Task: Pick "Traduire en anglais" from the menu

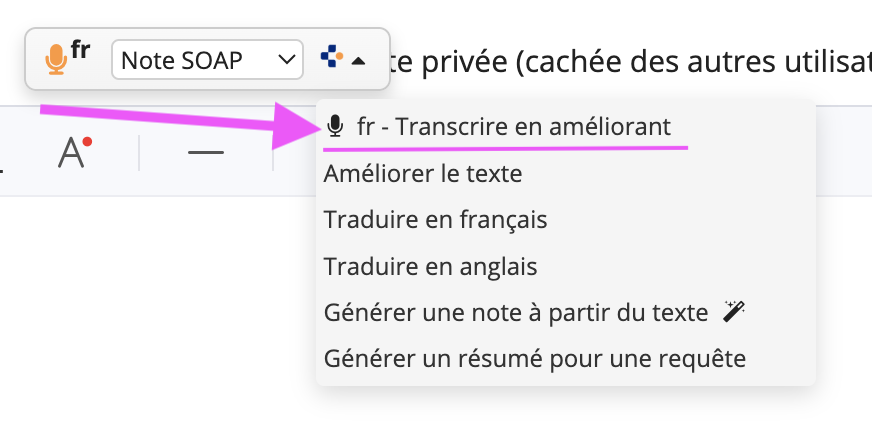Action: pos(431,267)
